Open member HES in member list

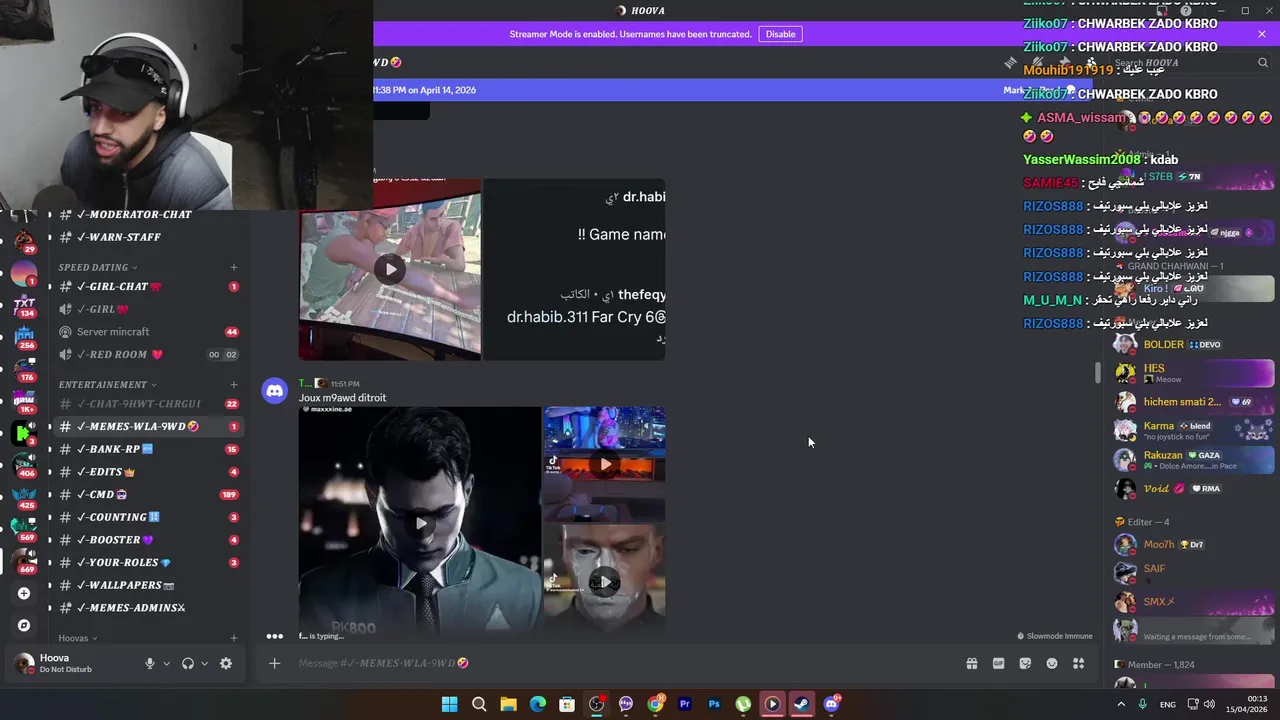click(x=1194, y=373)
